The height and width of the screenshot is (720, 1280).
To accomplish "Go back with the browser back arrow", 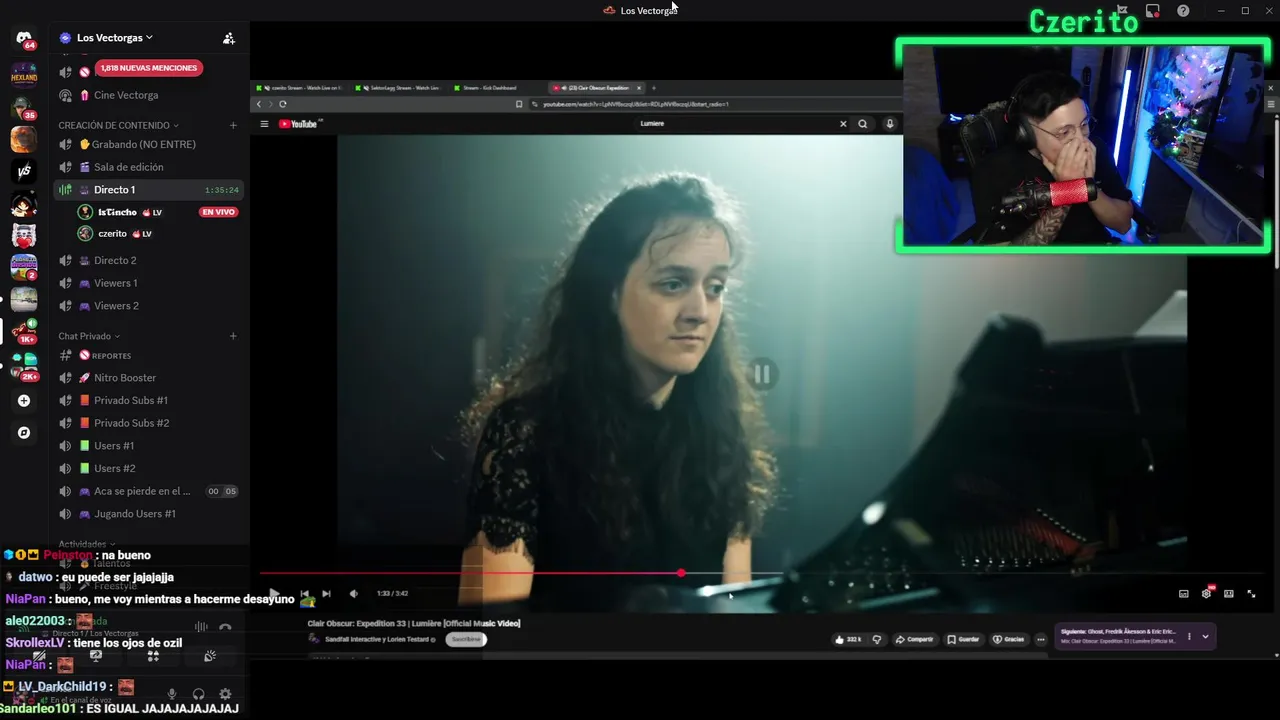I will (259, 104).
